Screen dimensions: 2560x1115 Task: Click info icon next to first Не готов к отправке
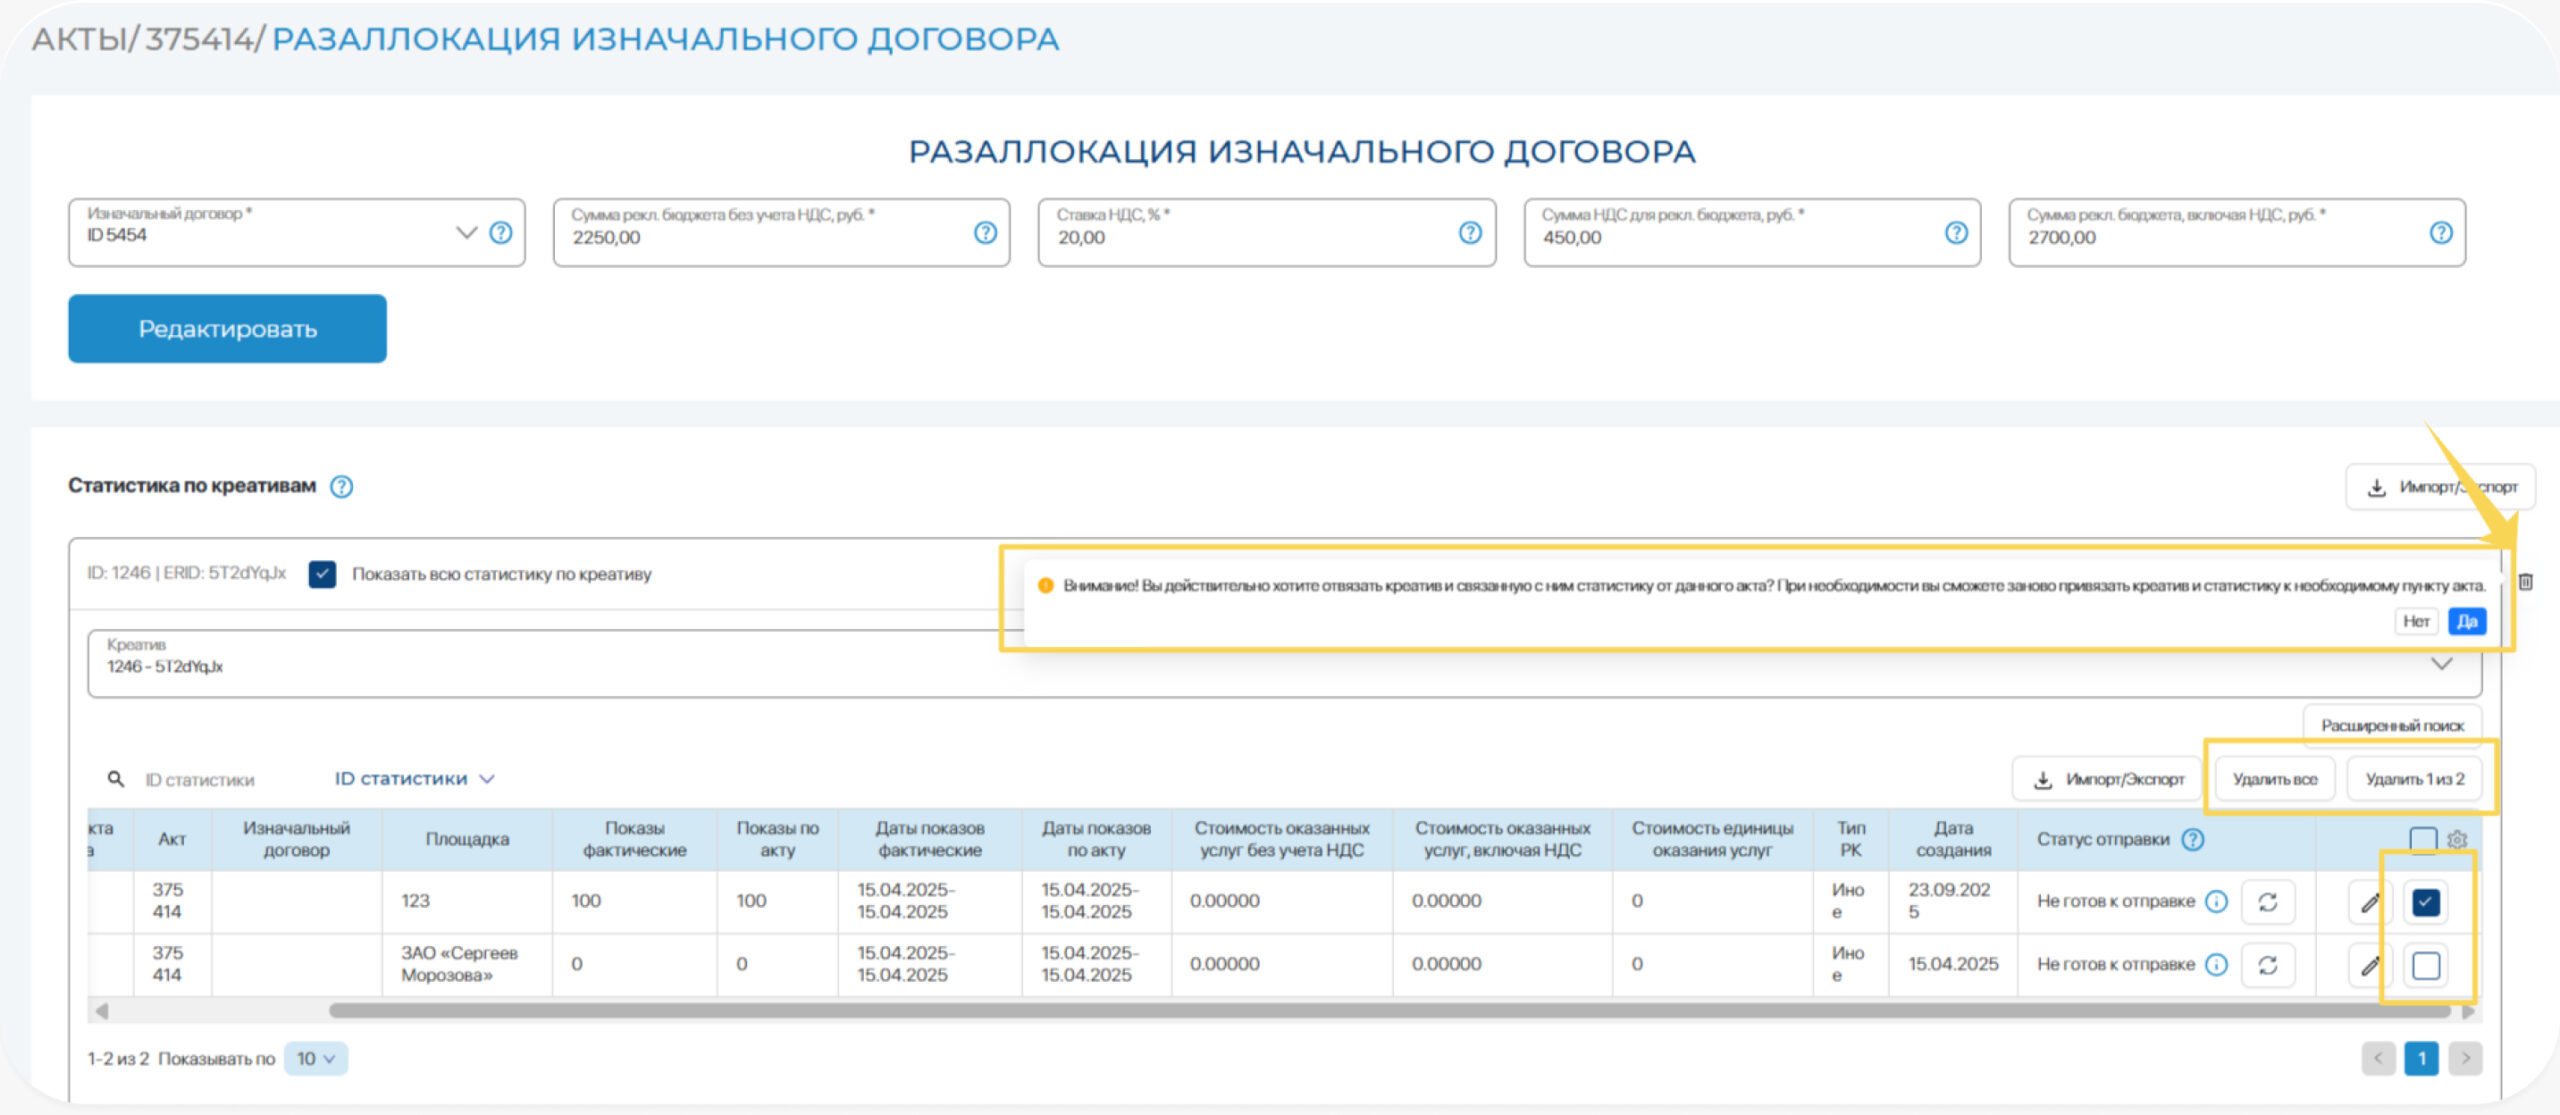point(2217,902)
